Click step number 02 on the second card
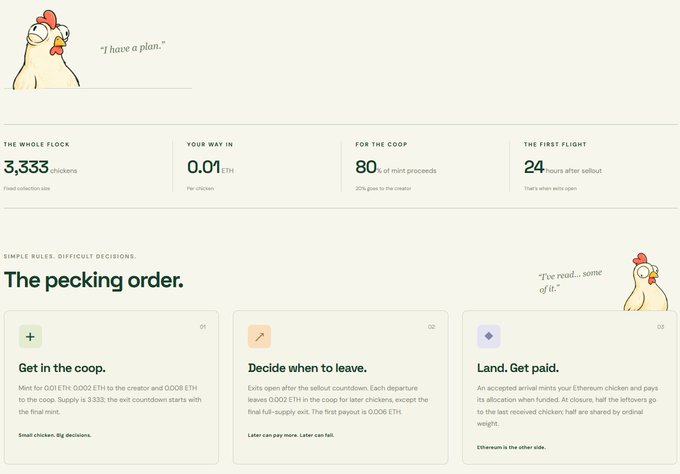The width and height of the screenshot is (680, 474). click(432, 327)
